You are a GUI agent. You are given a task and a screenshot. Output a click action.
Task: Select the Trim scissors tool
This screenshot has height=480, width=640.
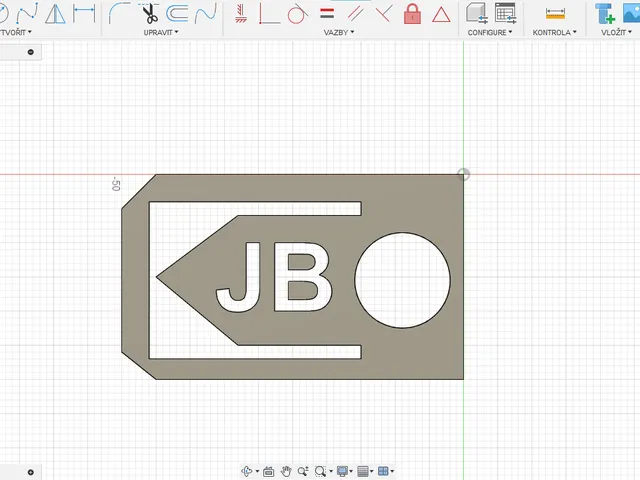149,13
